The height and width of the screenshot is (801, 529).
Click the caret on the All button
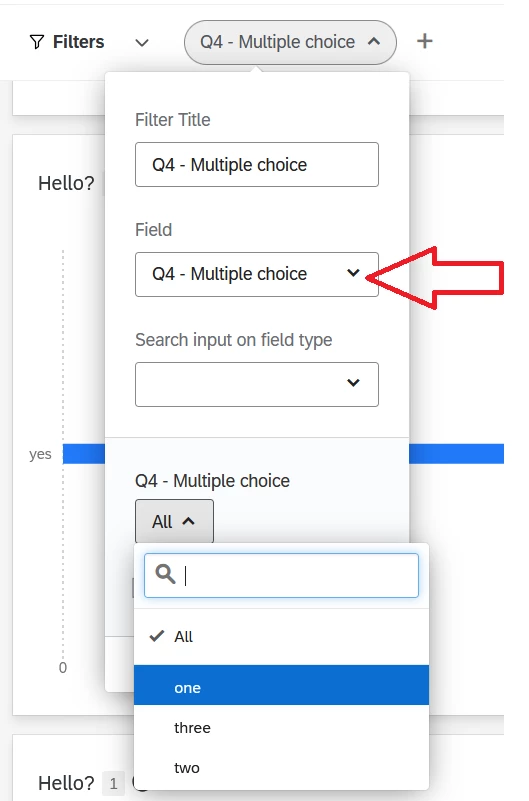click(188, 521)
